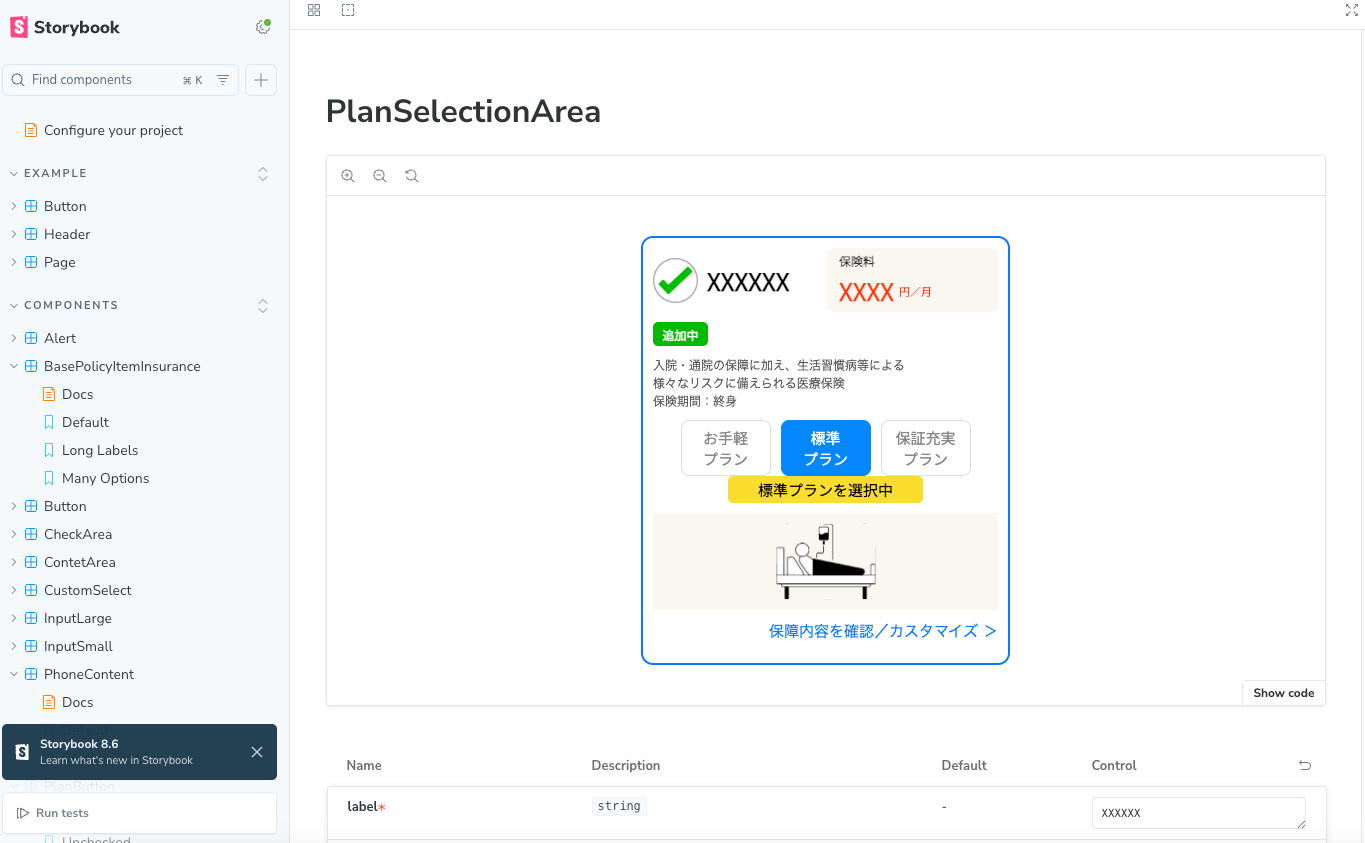The image size is (1365, 843).
Task: Select the 保証充実プラン option
Action: tap(925, 447)
